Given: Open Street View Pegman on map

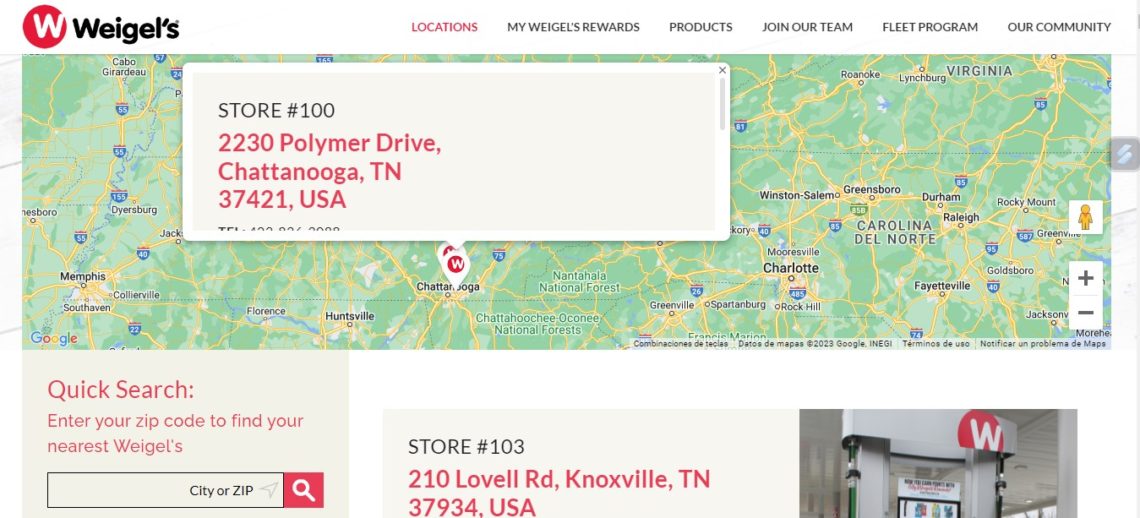Looking at the screenshot, I should pyautogui.click(x=1085, y=217).
